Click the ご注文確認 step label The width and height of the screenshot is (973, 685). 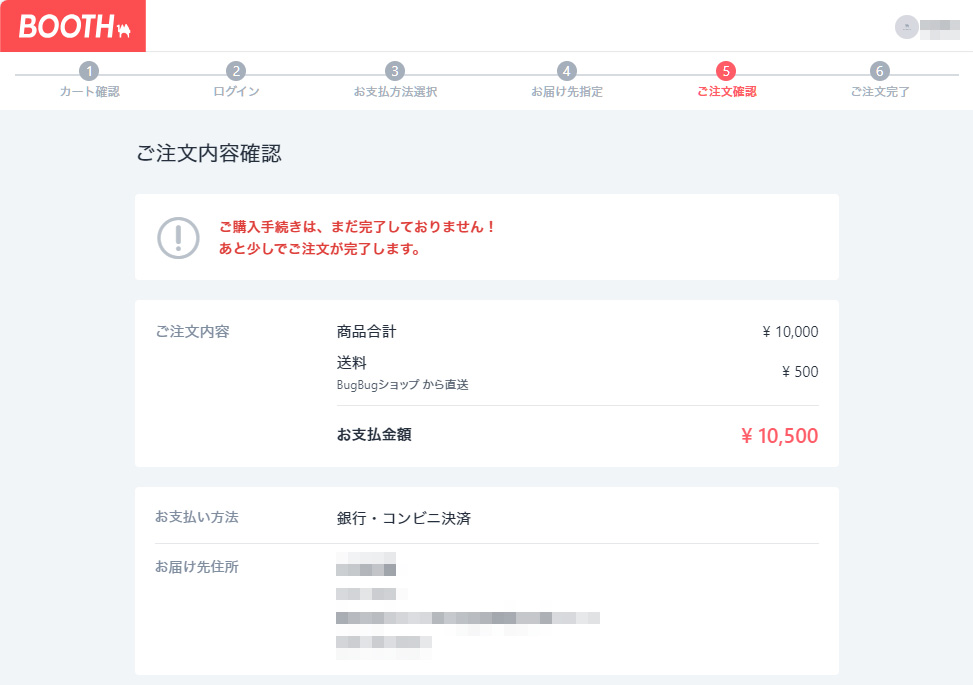pos(726,92)
